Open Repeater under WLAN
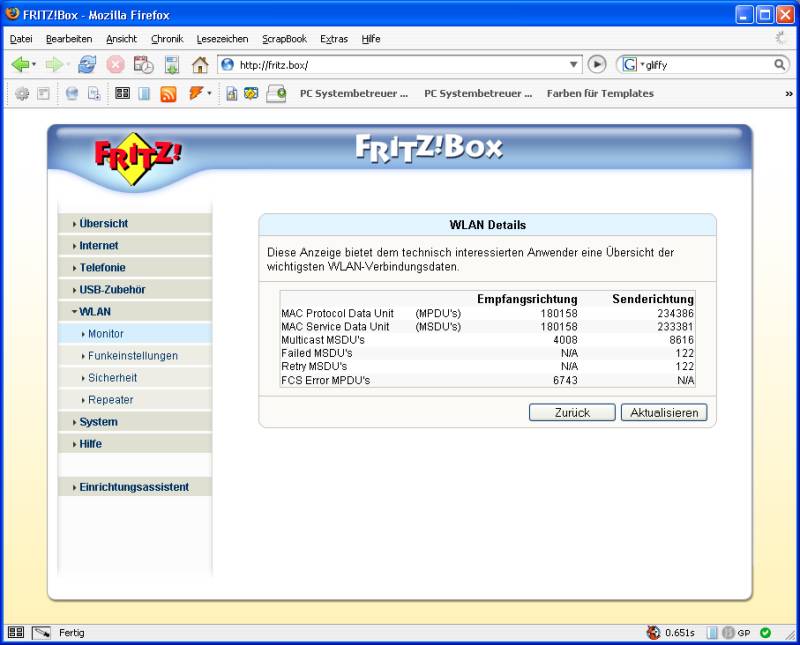The height and width of the screenshot is (645, 800). pyautogui.click(x=135, y=400)
